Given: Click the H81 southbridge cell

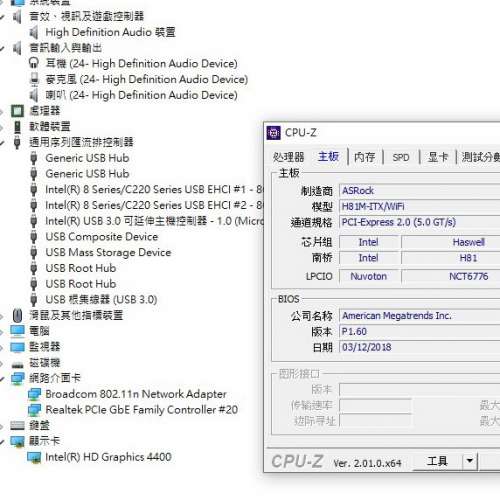Looking at the screenshot, I should tap(451, 258).
